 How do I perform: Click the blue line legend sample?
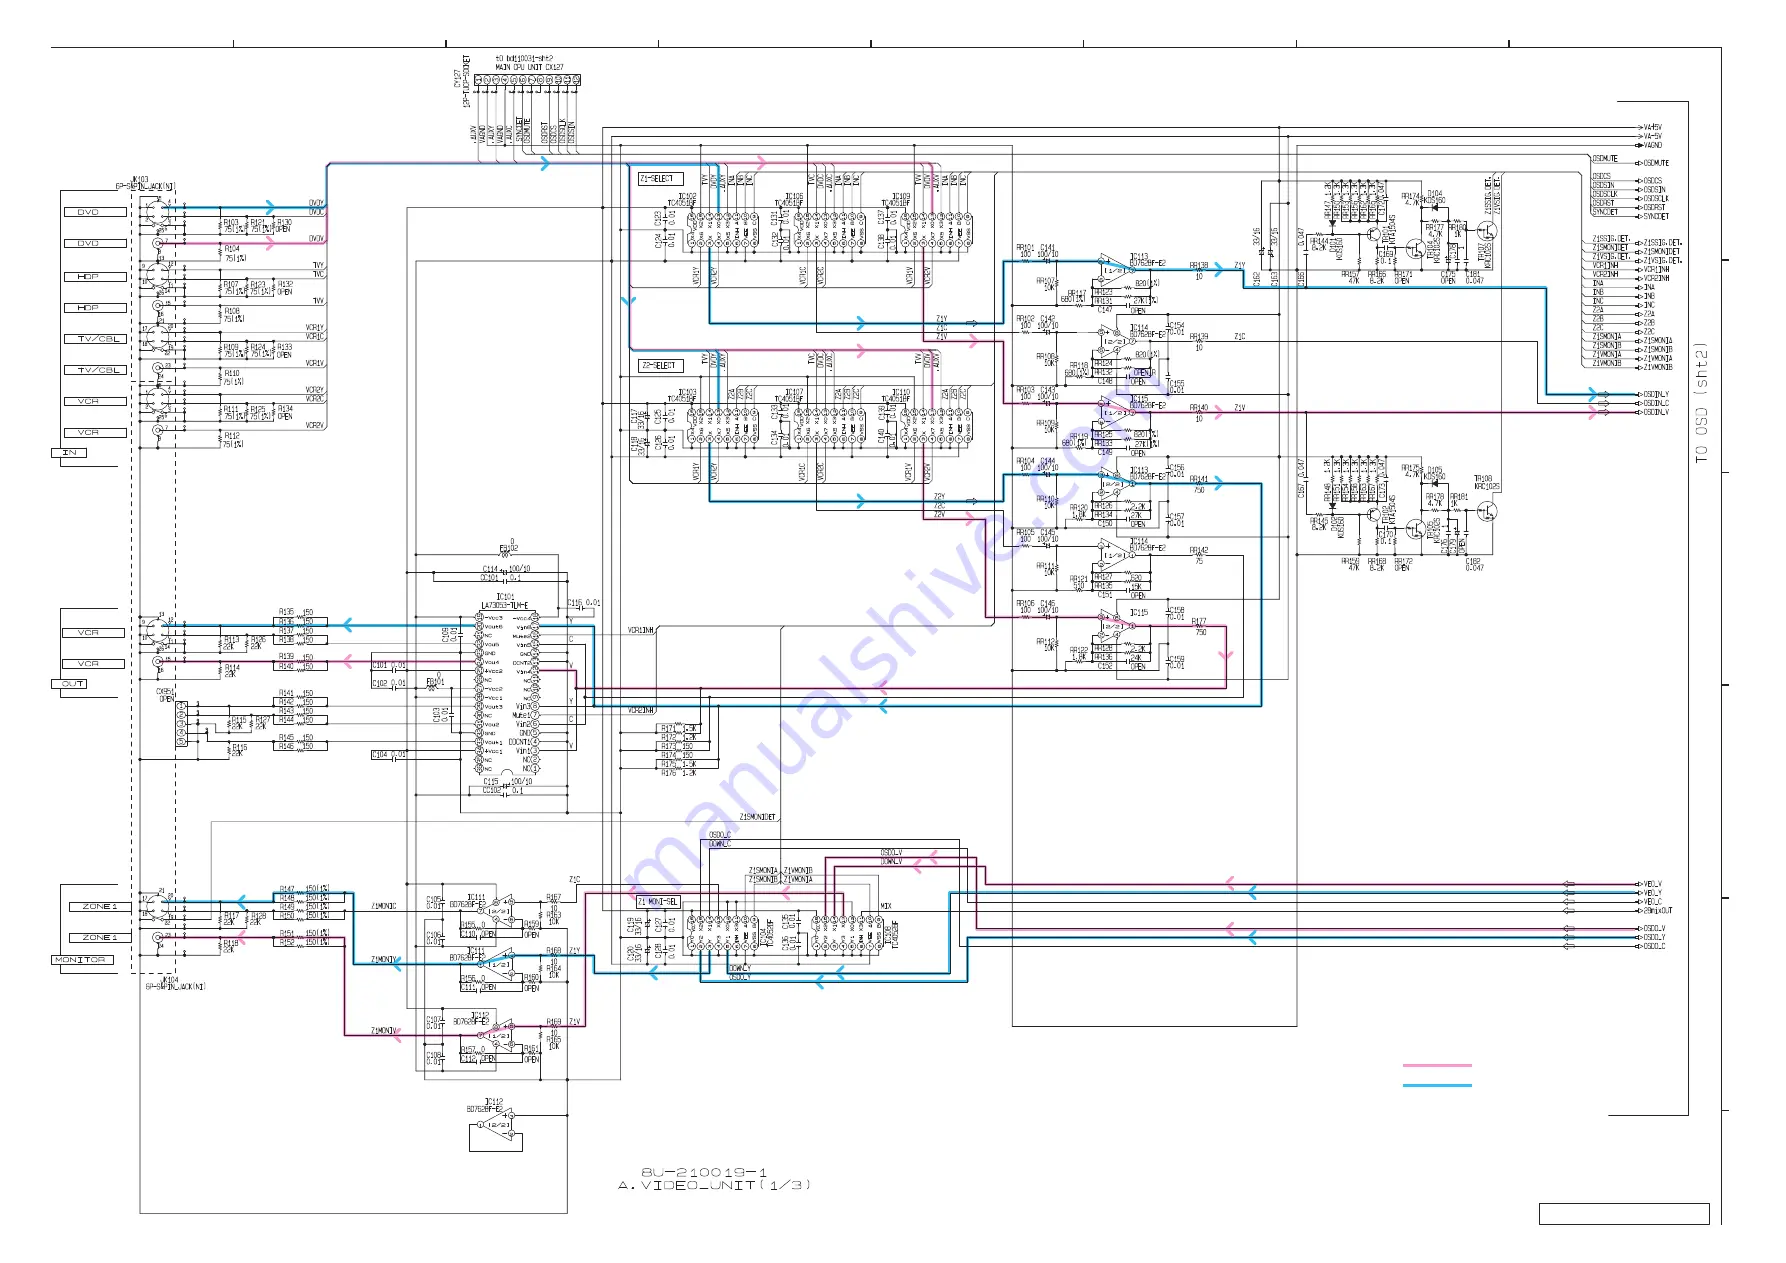coord(1437,1085)
